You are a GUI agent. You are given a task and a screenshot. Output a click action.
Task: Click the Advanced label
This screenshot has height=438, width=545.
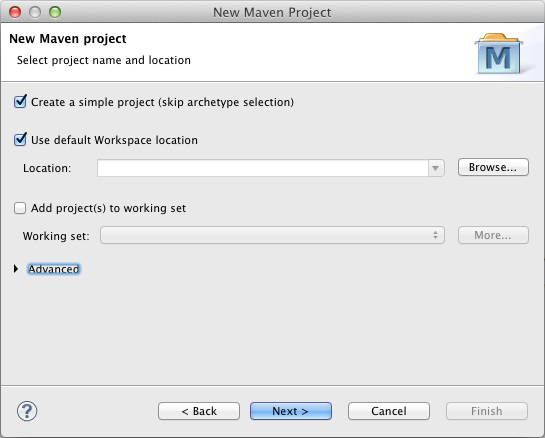54,269
